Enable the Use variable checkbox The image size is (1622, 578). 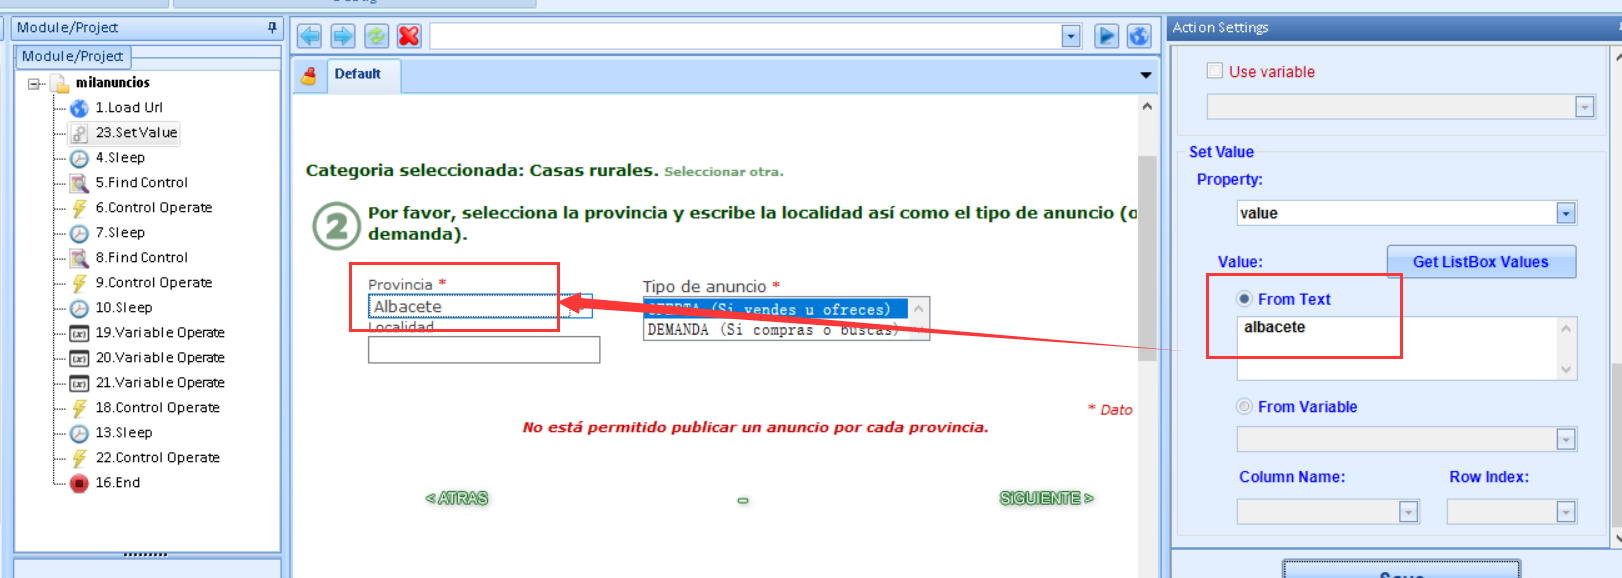point(1215,71)
